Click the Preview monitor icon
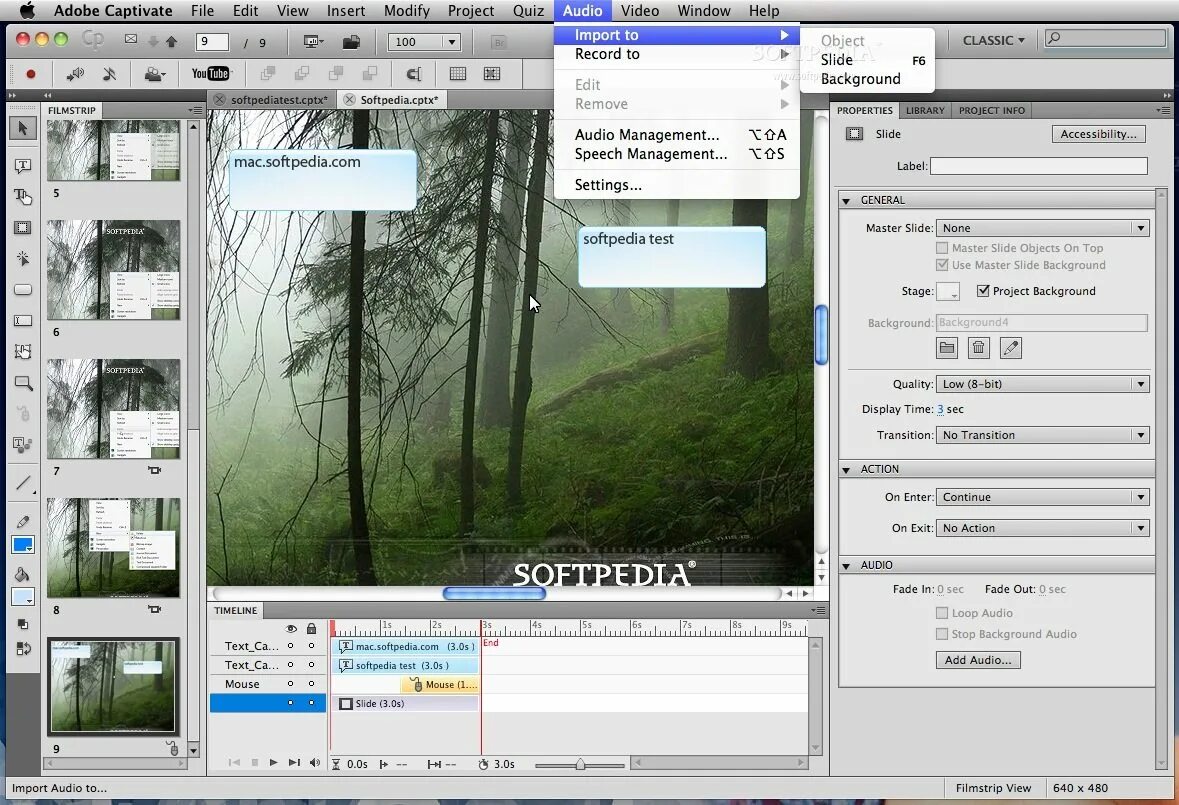This screenshot has height=805, width=1179. (312, 42)
